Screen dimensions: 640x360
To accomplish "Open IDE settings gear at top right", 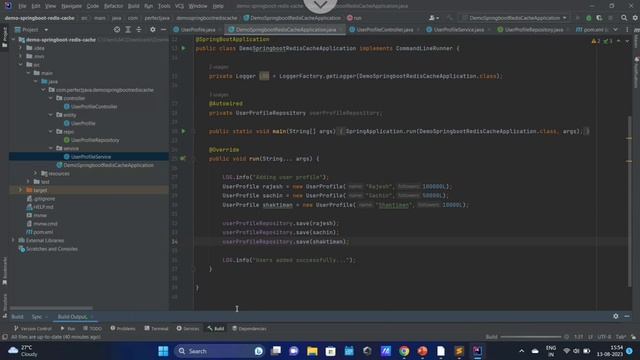I will 635,18.
